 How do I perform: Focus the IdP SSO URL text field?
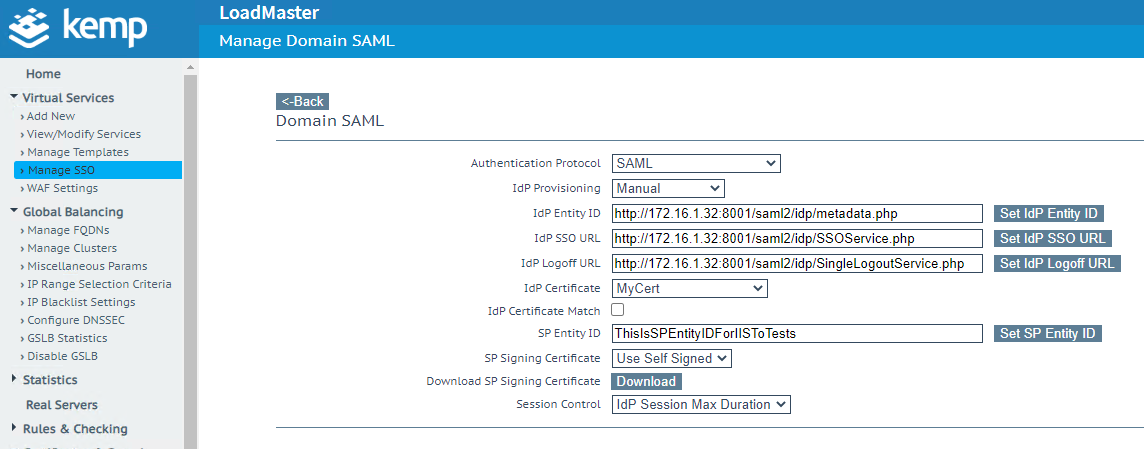point(796,238)
